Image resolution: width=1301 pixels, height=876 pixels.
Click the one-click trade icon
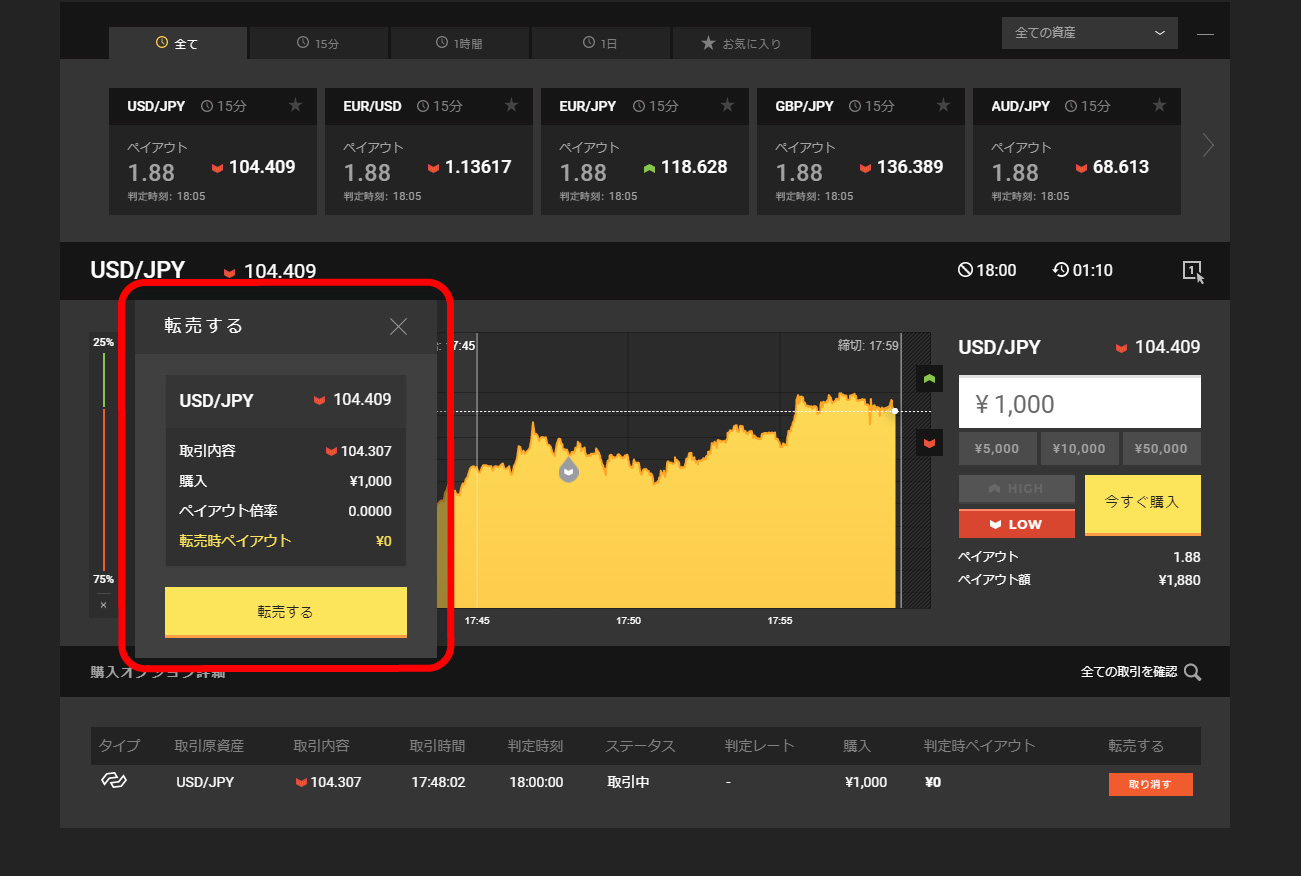click(x=1193, y=271)
